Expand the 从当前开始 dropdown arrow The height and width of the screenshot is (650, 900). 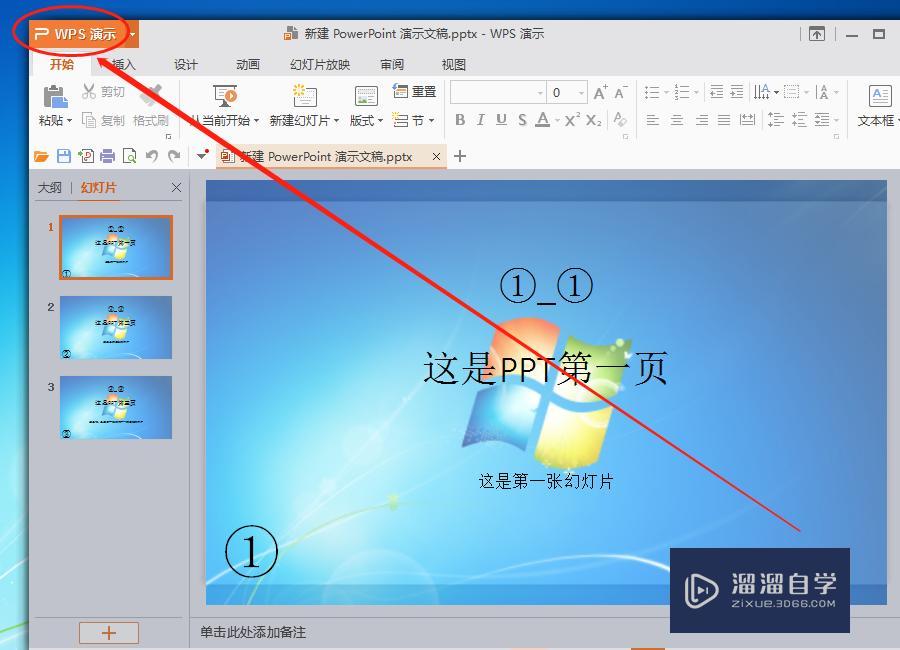[x=257, y=121]
